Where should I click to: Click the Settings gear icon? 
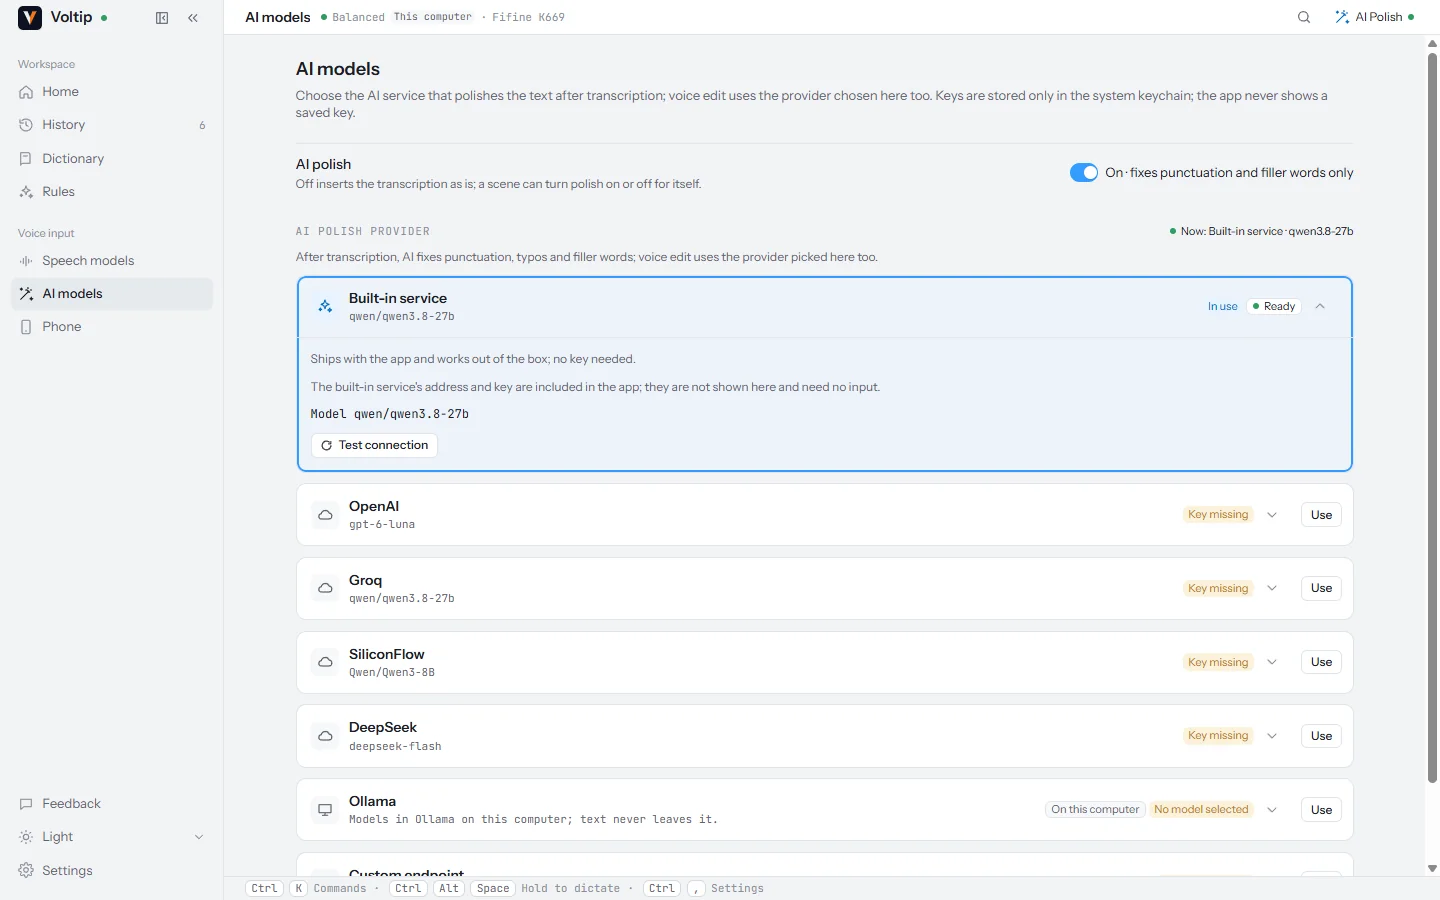point(26,871)
